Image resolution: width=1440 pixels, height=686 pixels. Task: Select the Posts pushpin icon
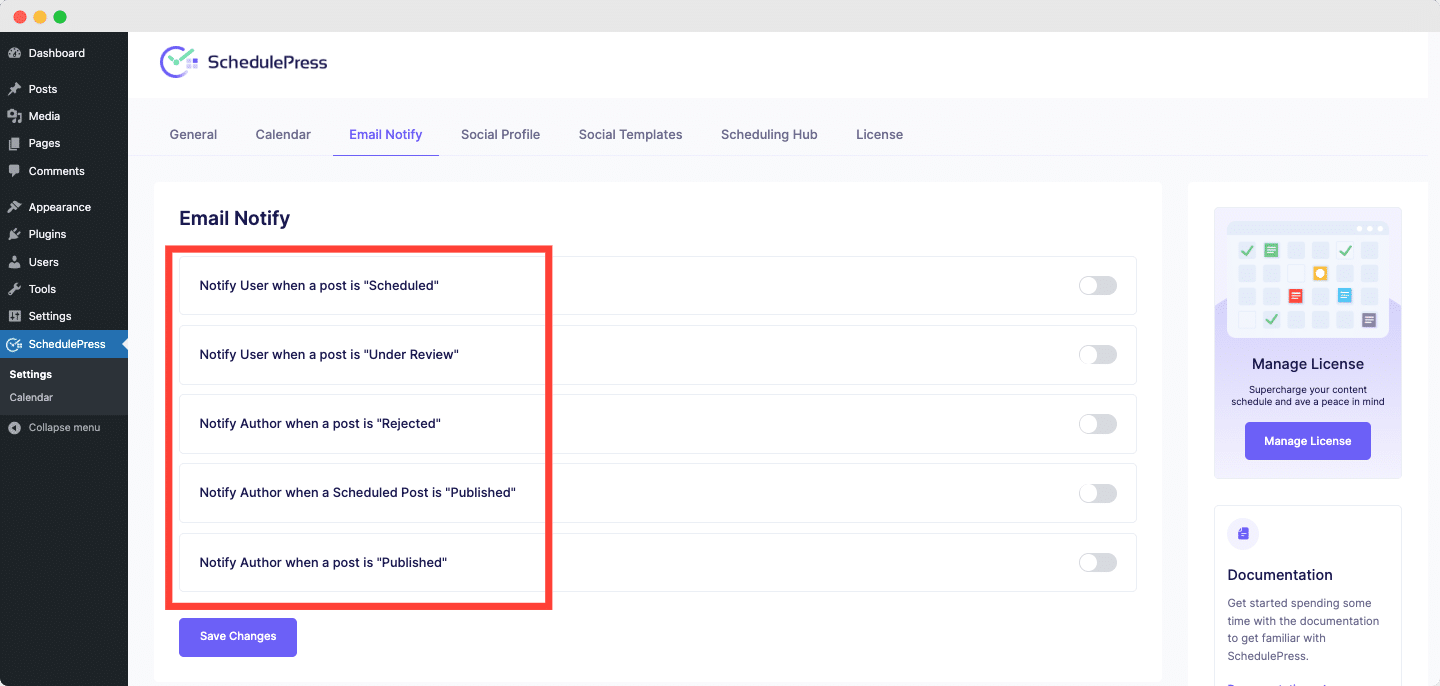click(x=15, y=88)
